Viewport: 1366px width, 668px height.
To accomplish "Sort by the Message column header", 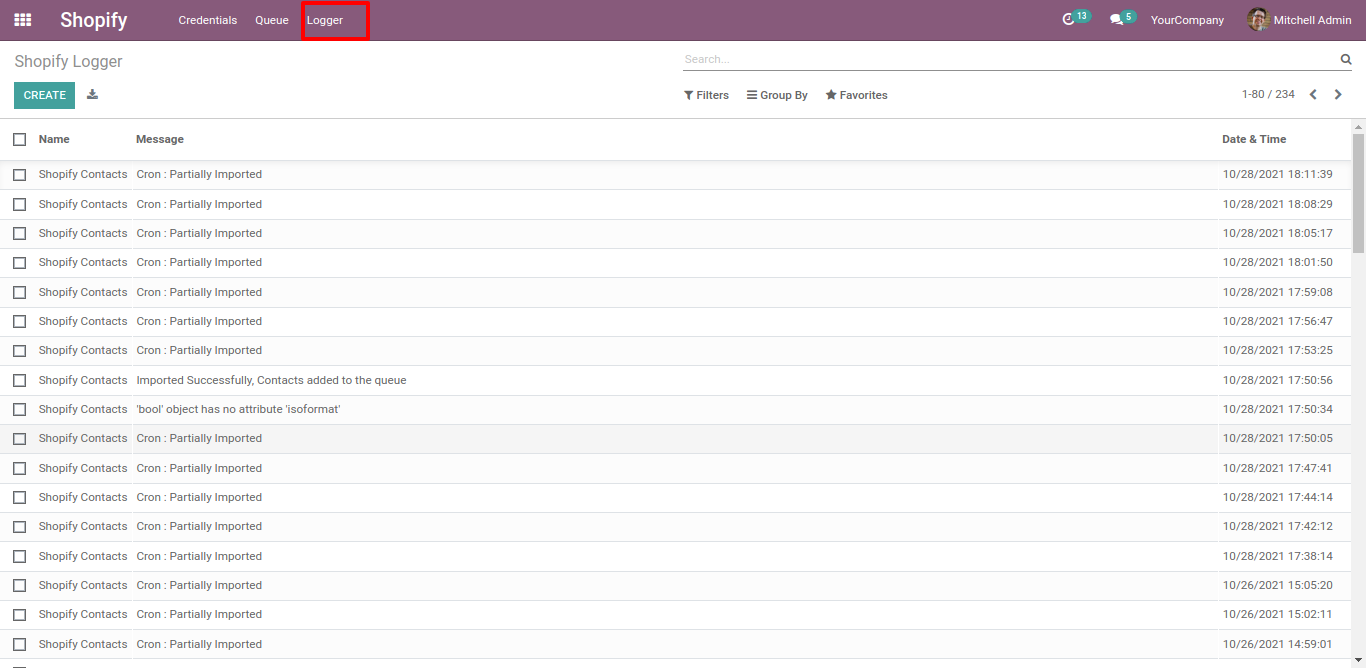I will 160,139.
